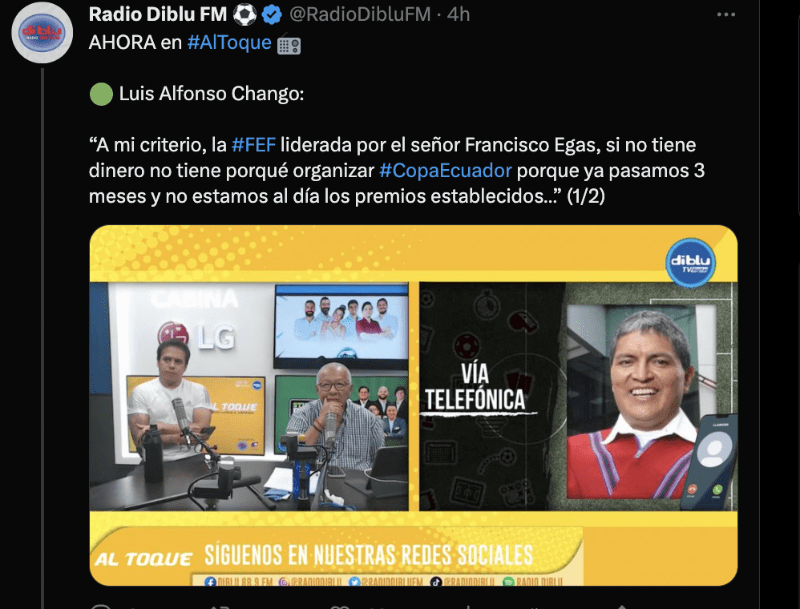The height and width of the screenshot is (609, 800).
Task: Click the guest's portrait photo in the image
Action: click(x=642, y=402)
